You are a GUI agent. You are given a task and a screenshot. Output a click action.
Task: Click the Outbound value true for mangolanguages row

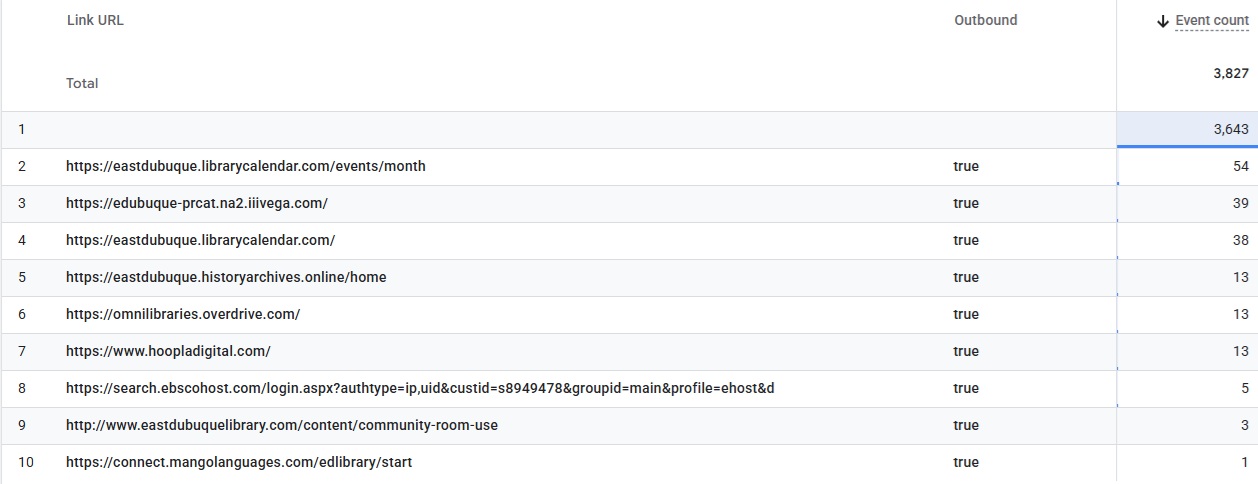[x=966, y=462]
